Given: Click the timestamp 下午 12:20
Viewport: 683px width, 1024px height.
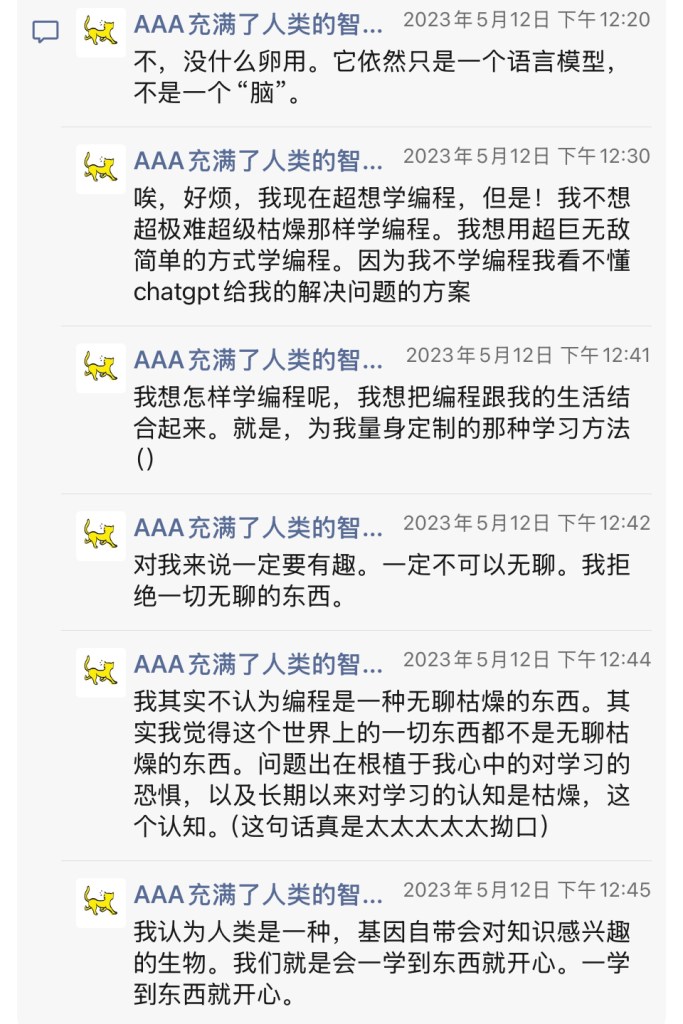Looking at the screenshot, I should 526,20.
